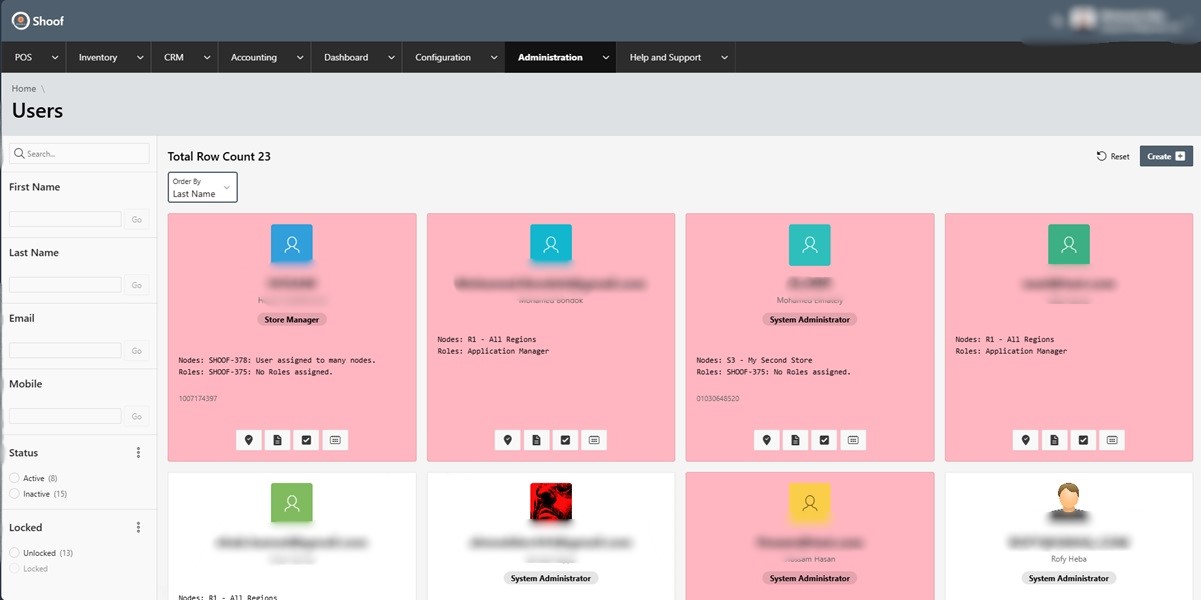Image resolution: width=1201 pixels, height=600 pixels.
Task: Click the phone number 01030648520
Action: (717, 399)
